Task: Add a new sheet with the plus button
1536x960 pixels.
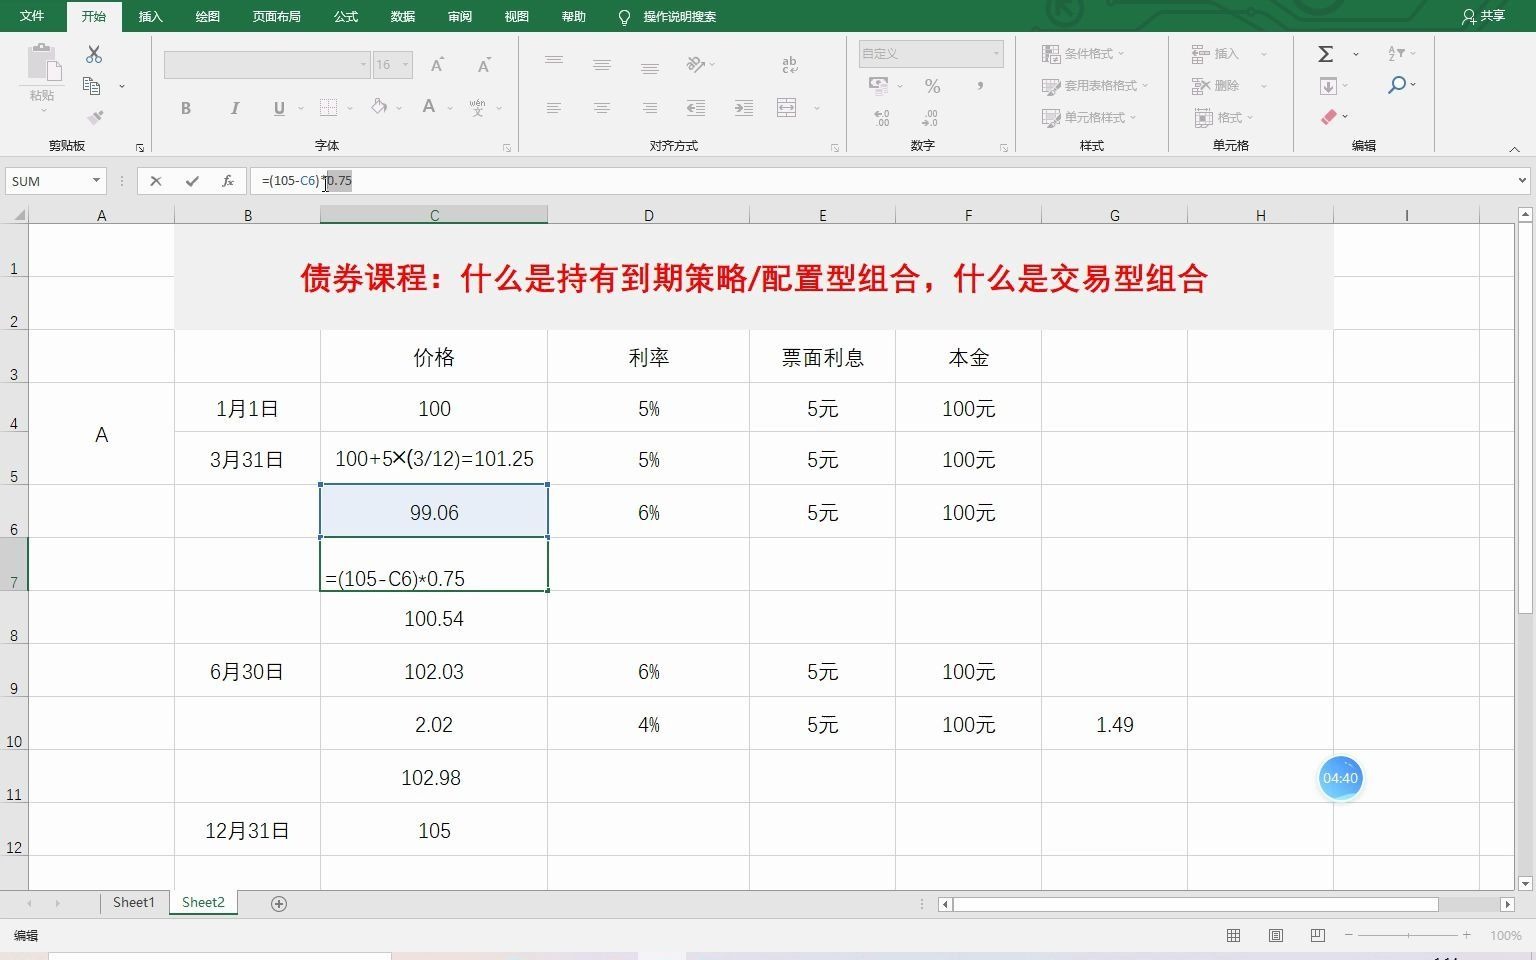Action: (x=279, y=904)
